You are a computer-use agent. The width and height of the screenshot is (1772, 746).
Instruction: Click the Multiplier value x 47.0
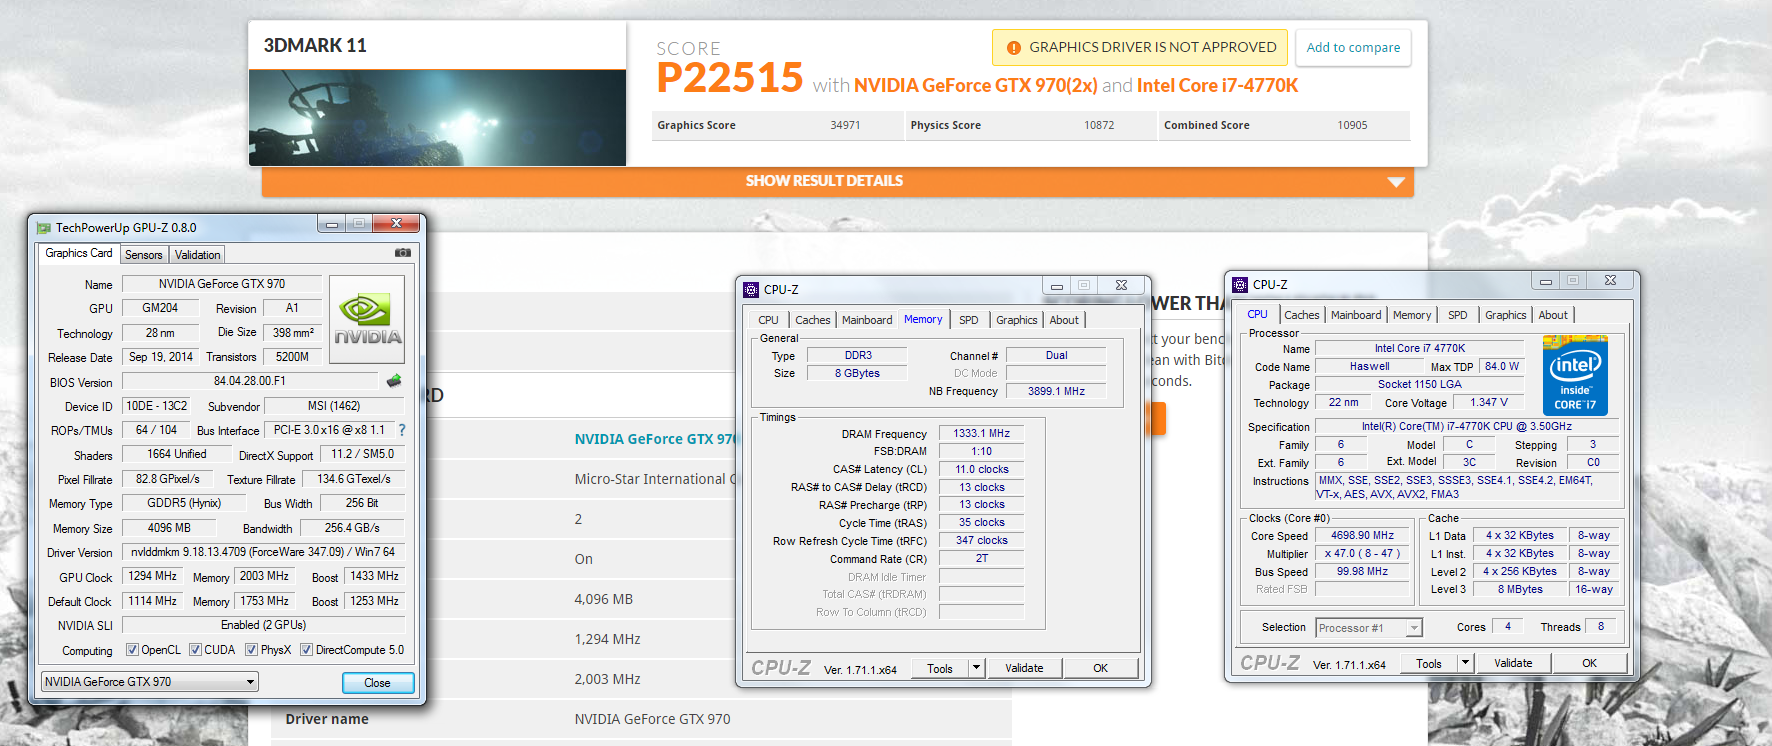tap(1362, 554)
